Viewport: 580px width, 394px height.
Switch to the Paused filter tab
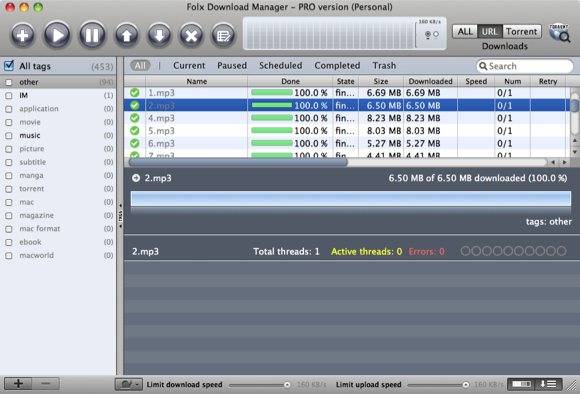(232, 65)
